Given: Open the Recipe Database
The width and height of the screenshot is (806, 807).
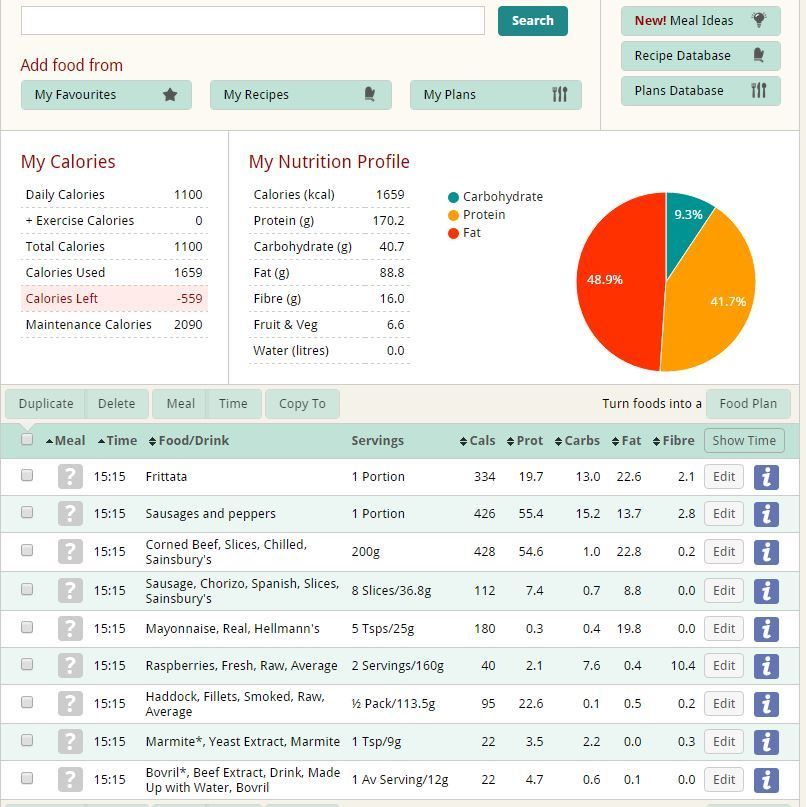Looking at the screenshot, I should [x=700, y=56].
